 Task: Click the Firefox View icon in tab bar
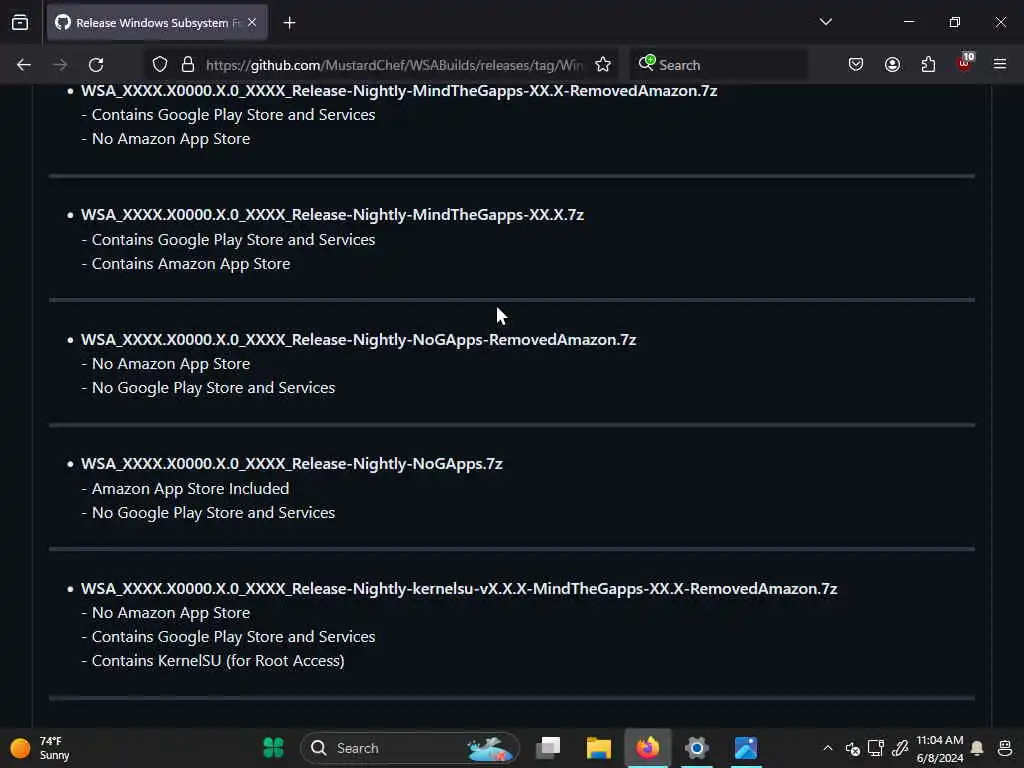coord(20,22)
